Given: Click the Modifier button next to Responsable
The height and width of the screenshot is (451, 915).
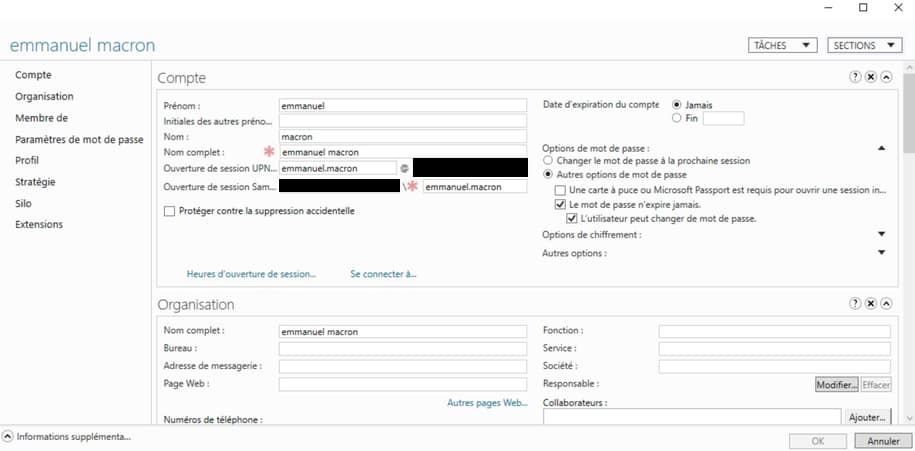Looking at the screenshot, I should (x=836, y=384).
